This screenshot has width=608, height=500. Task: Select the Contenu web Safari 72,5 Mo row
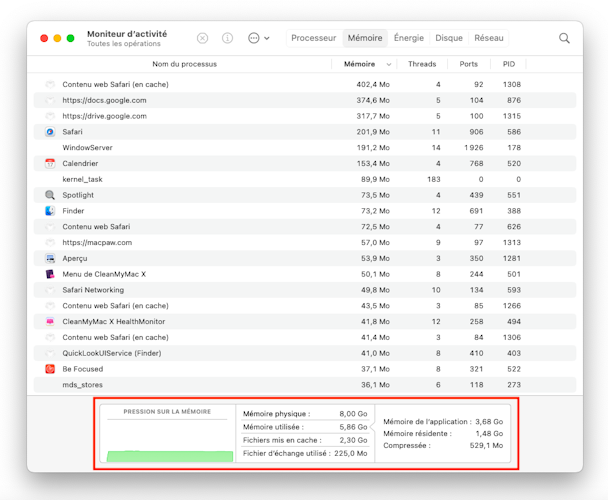click(x=305, y=227)
